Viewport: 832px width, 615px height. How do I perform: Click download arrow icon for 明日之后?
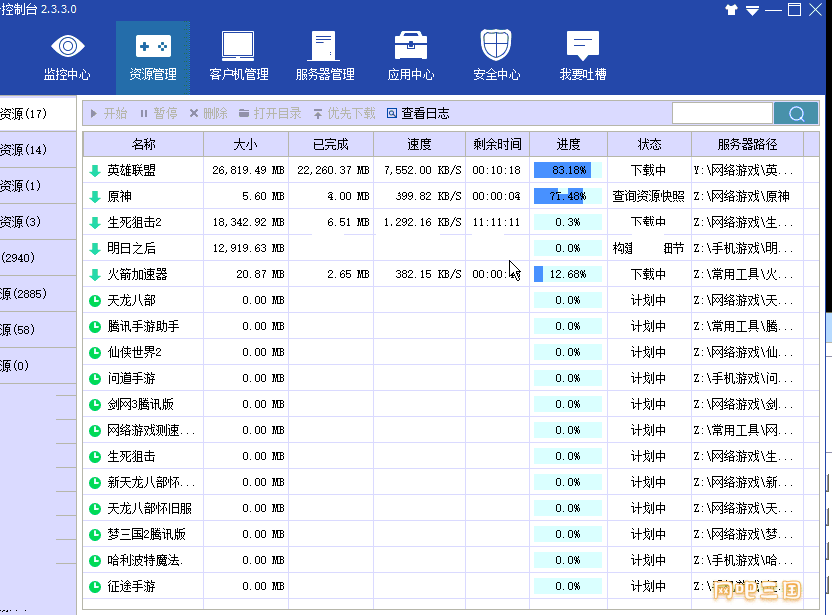point(95,248)
